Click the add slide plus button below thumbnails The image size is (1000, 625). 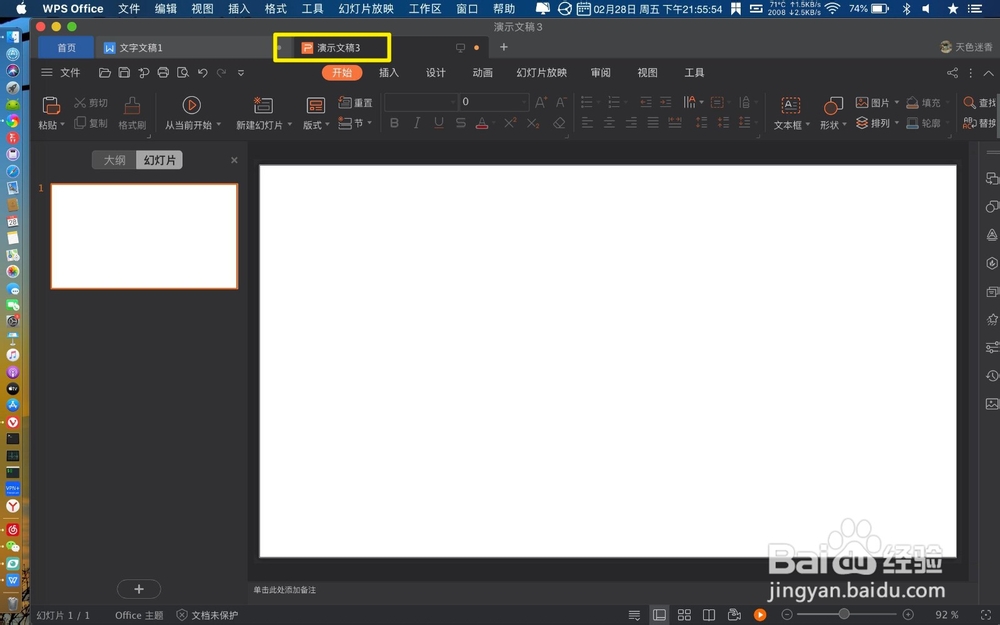(x=139, y=589)
